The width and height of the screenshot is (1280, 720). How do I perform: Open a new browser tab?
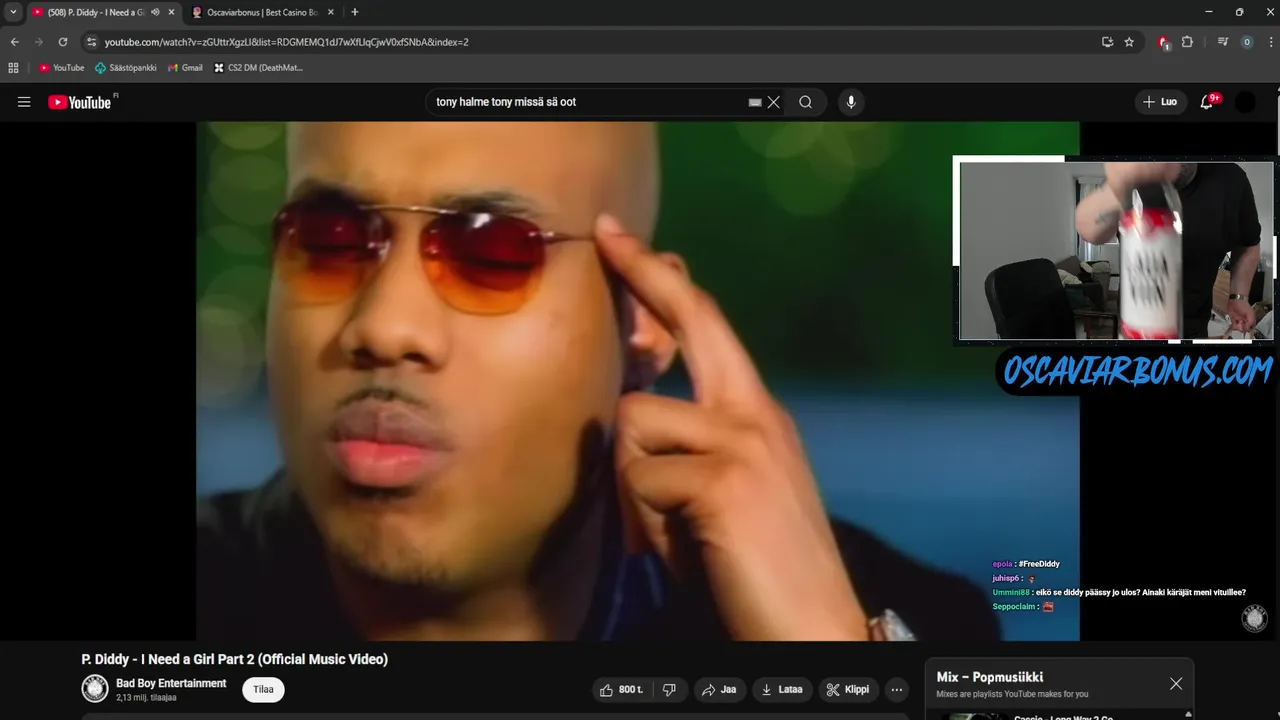pyautogui.click(x=354, y=12)
